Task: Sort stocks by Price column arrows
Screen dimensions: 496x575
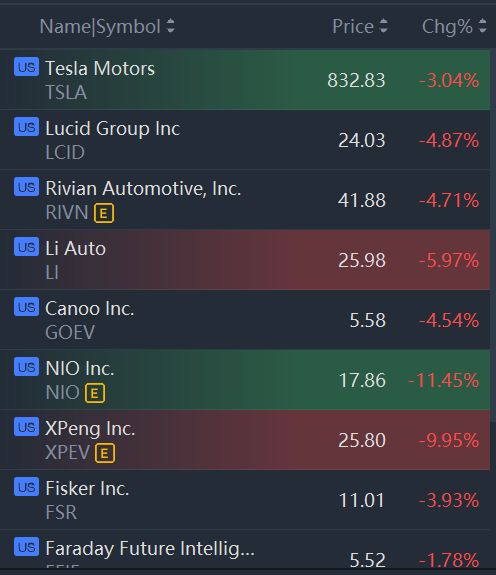Action: pos(383,26)
